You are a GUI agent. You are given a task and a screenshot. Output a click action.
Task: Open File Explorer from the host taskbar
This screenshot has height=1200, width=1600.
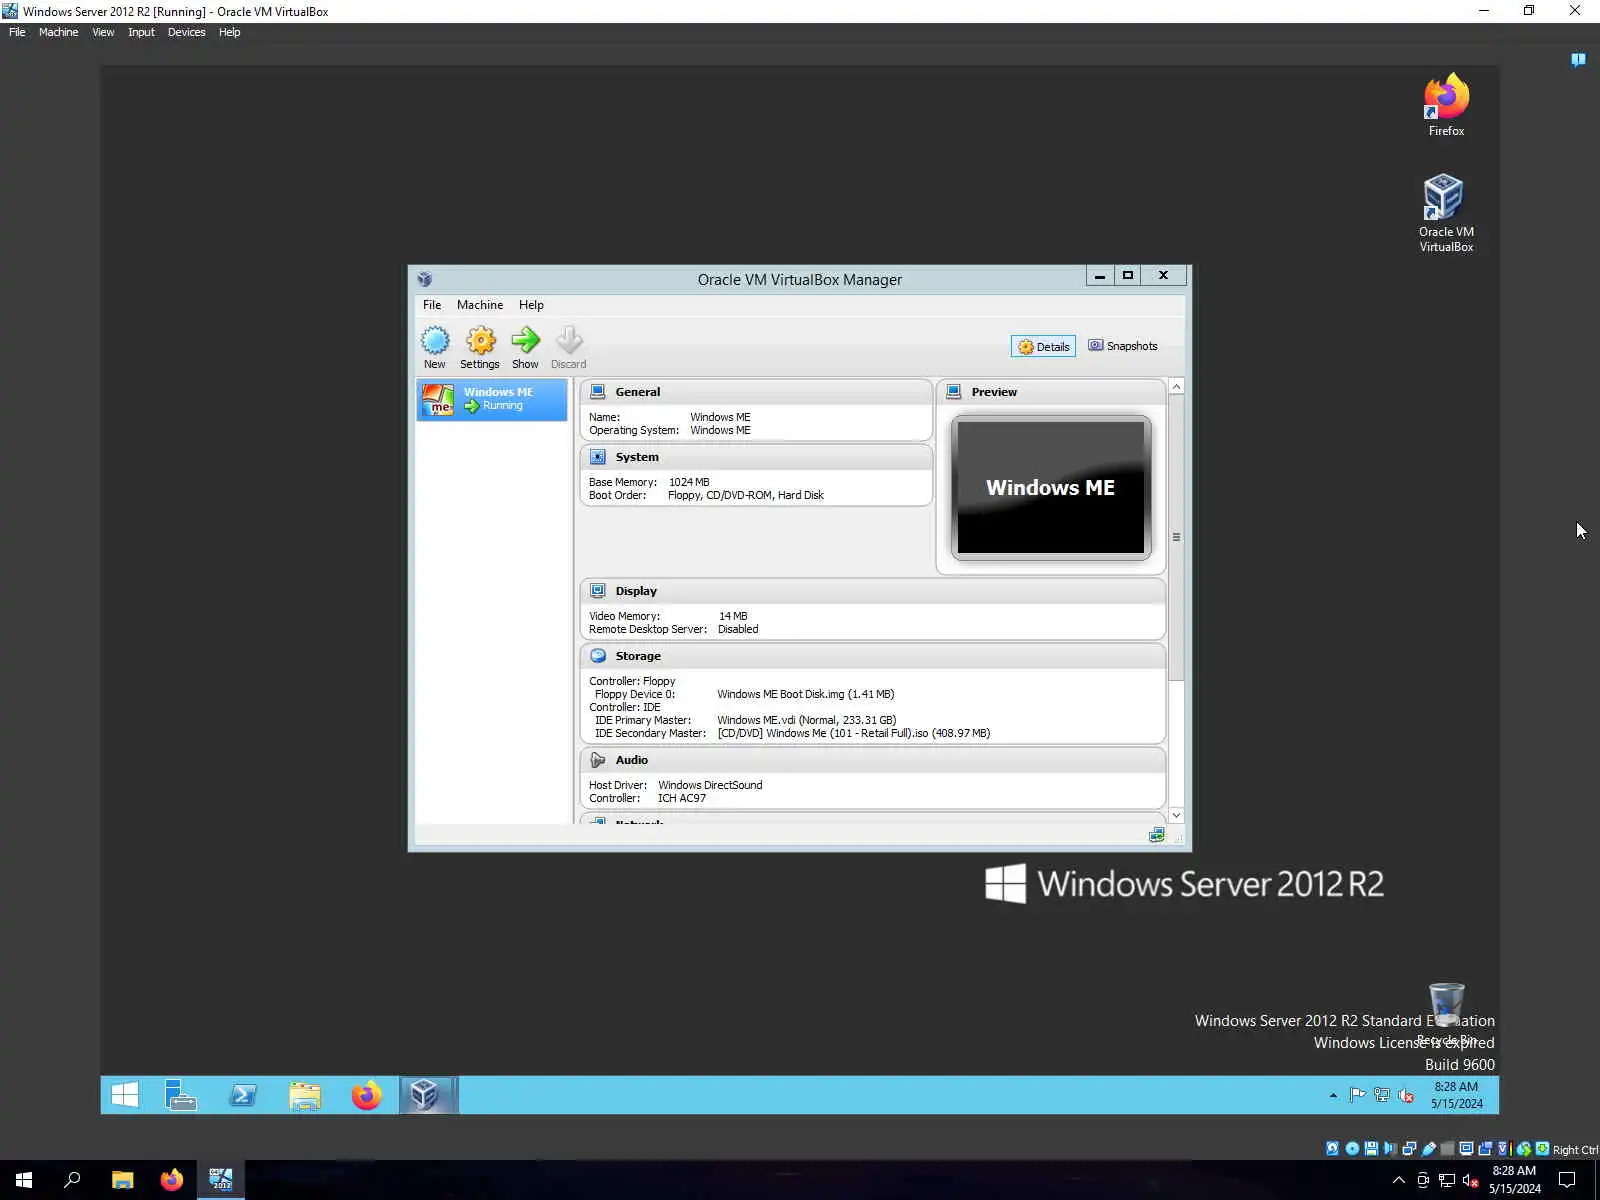coord(122,1180)
